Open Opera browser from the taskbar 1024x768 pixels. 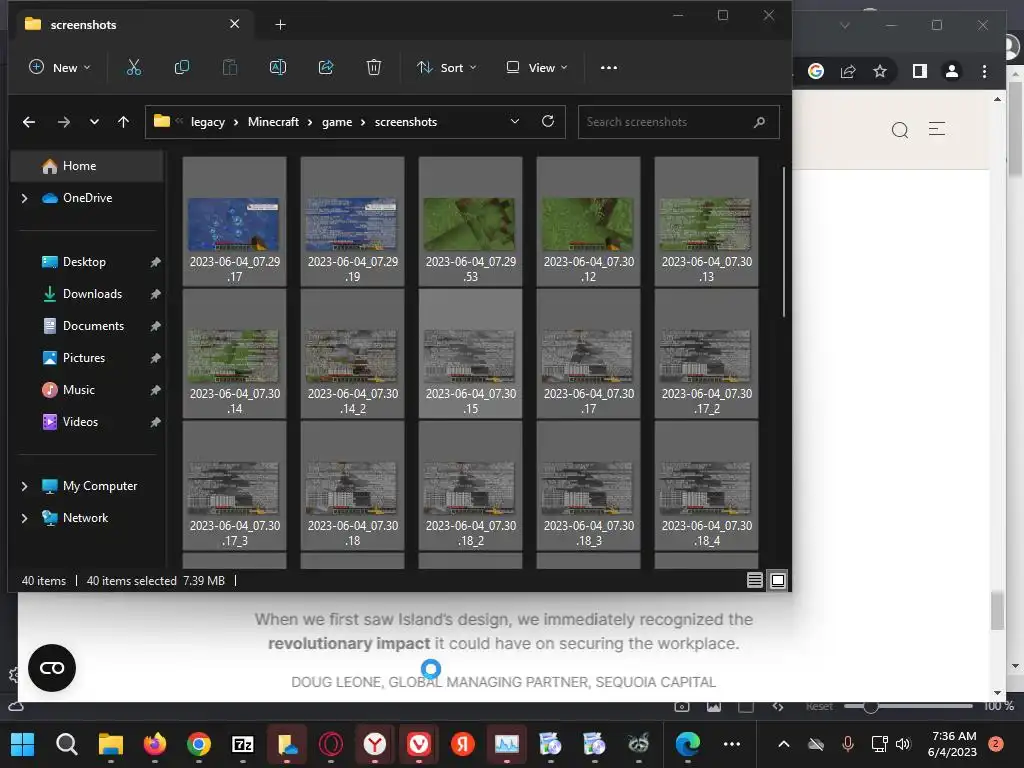[x=331, y=744]
